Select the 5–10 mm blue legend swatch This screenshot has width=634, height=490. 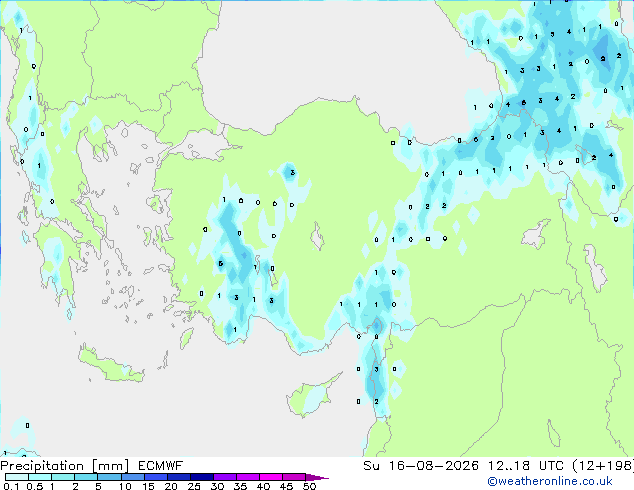(x=110, y=477)
